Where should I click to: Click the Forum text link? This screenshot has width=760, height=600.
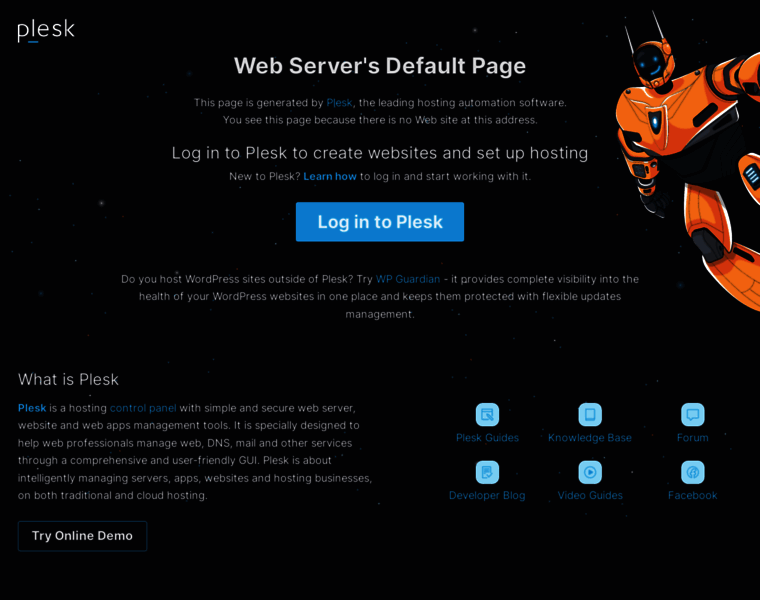[x=693, y=438]
